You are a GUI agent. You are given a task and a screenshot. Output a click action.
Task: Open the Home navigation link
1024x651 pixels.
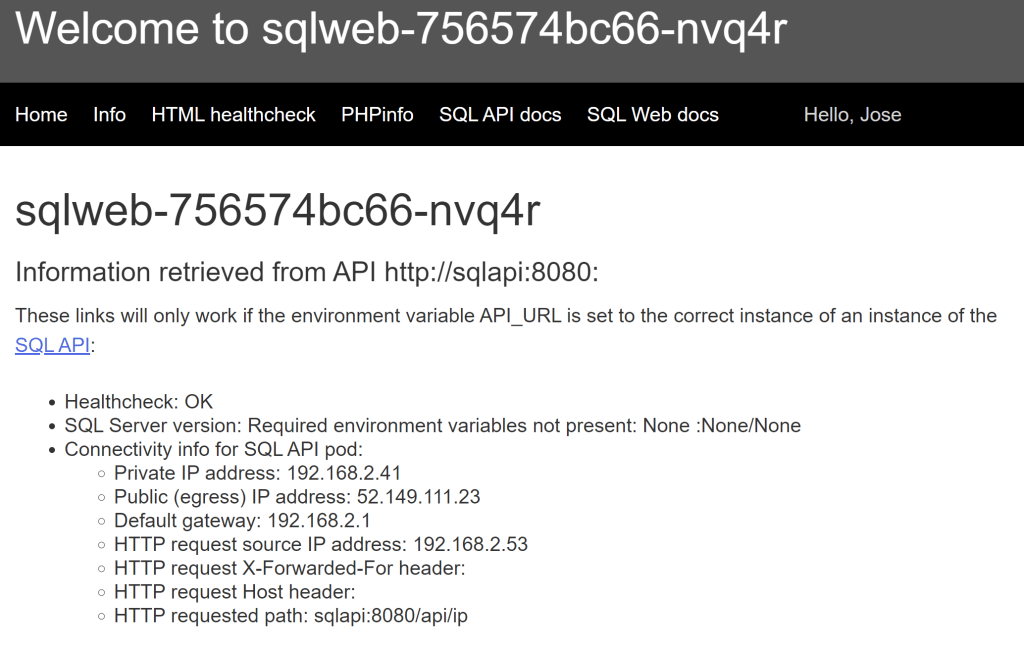41,115
